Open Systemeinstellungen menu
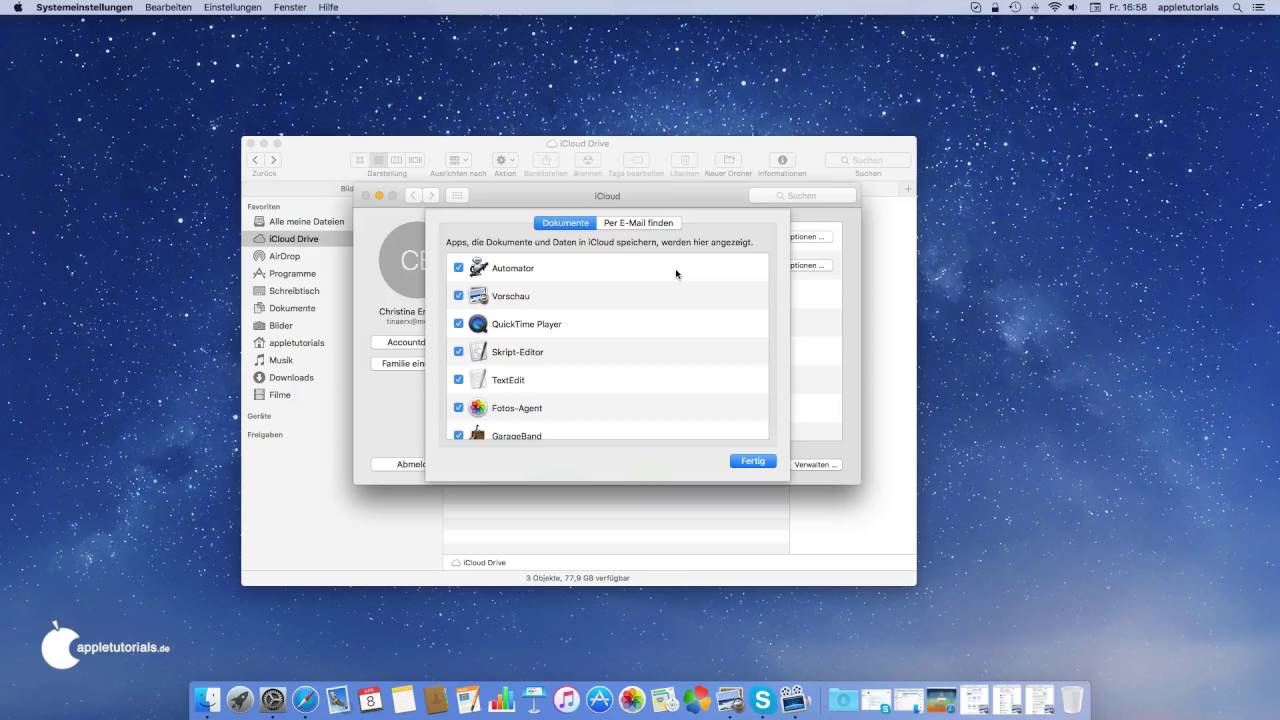The height and width of the screenshot is (720, 1280). 84,7
